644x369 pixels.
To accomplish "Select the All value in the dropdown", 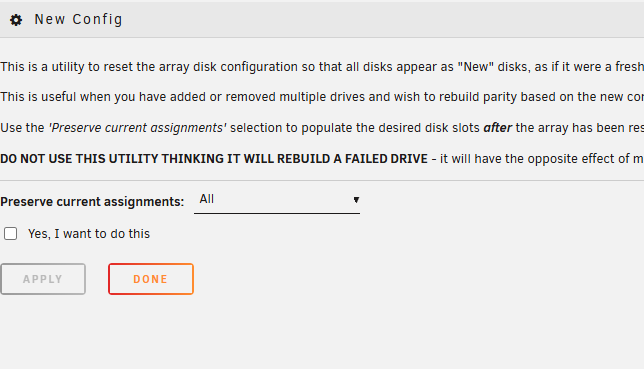I will tap(207, 199).
